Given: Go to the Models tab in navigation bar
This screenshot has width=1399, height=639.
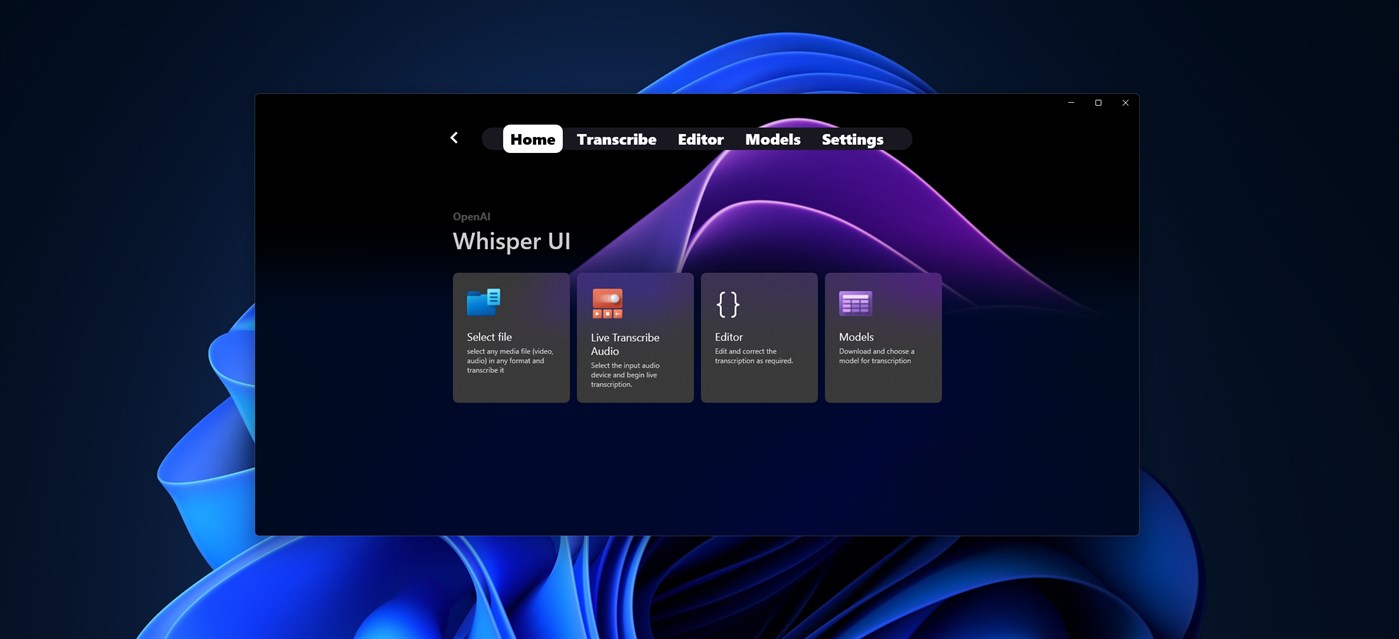Looking at the screenshot, I should [x=773, y=139].
